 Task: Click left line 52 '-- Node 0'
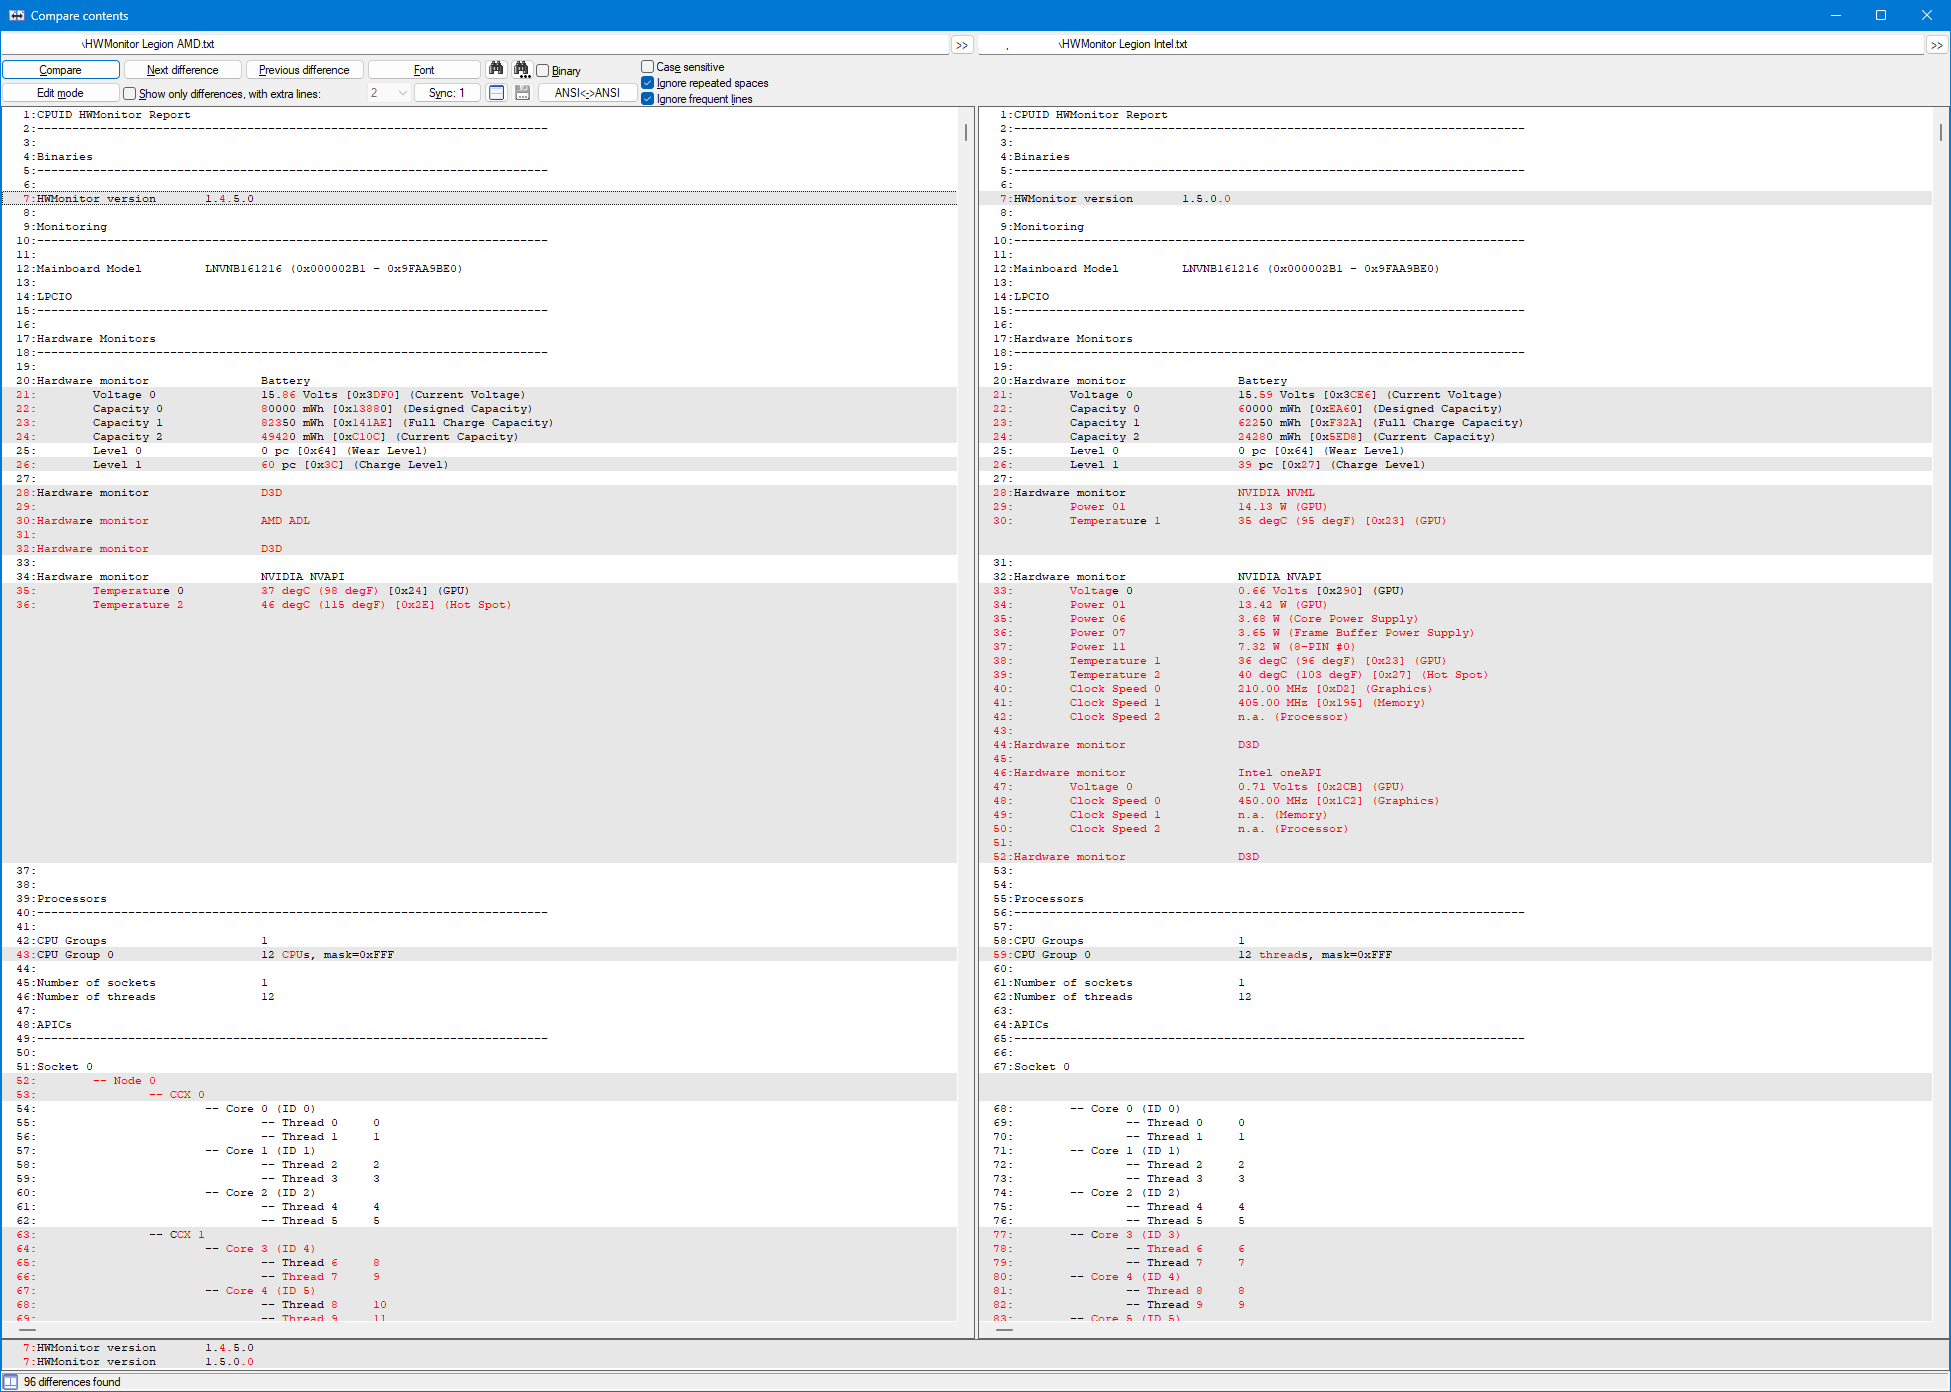(480, 1080)
